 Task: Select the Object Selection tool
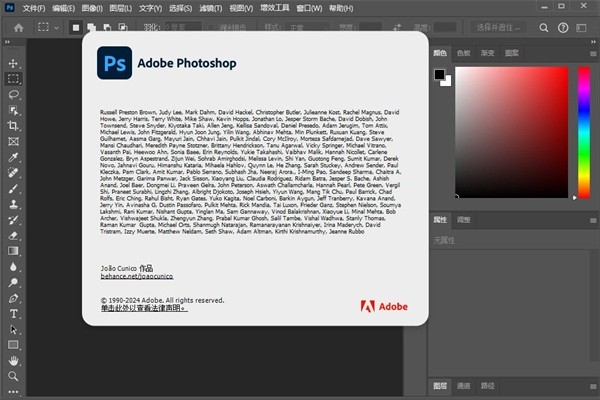point(13,110)
